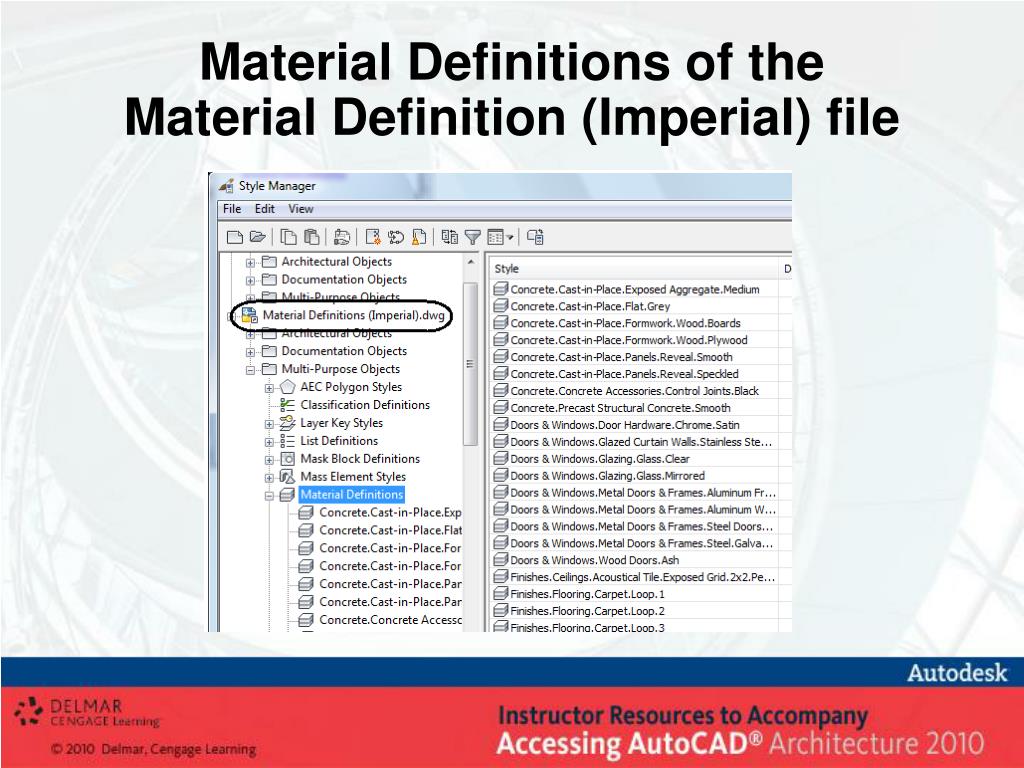The image size is (1024, 768).
Task: Click the AEC Polygon Styles pentagon icon
Action: point(287,387)
